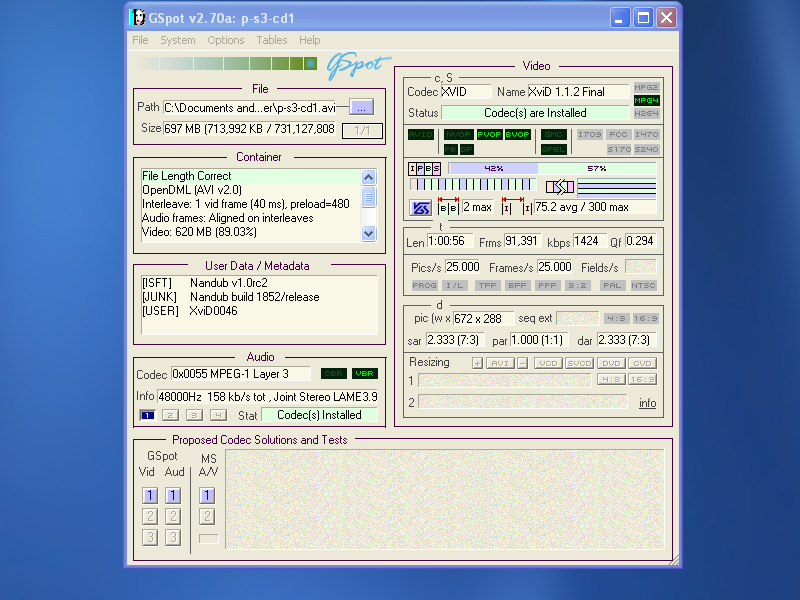Click the PAL indicator
Screen dimensions: 800x600
612,285
